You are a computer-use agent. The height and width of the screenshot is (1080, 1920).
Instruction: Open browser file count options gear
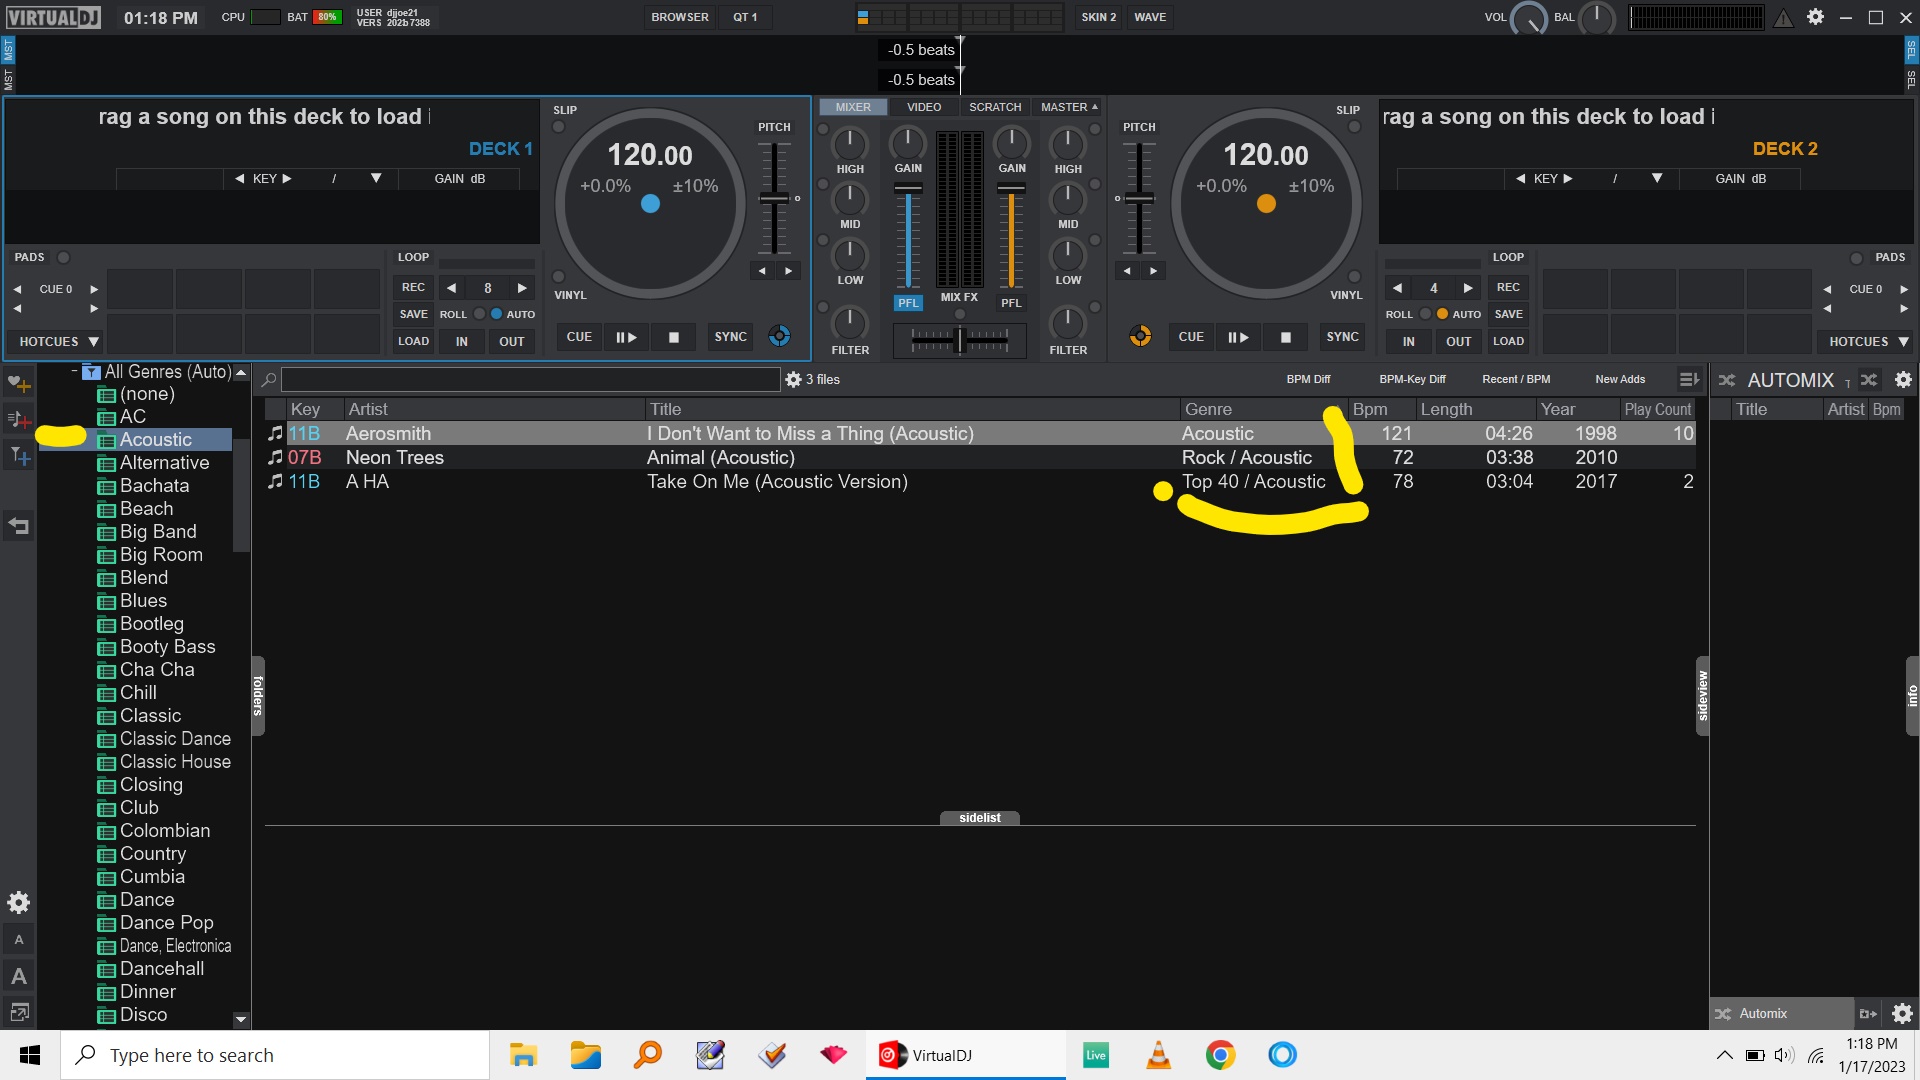pos(793,380)
